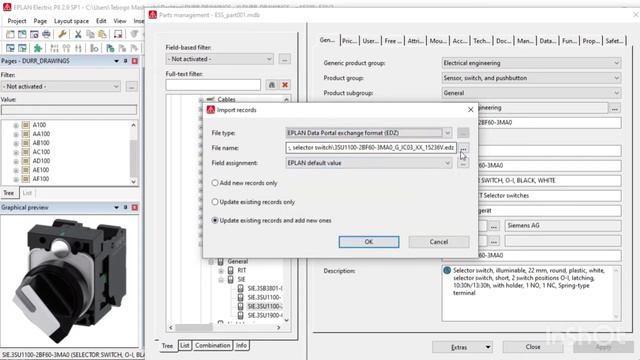
Task: Expand the RIT node in parts tree
Action: pos(221,271)
